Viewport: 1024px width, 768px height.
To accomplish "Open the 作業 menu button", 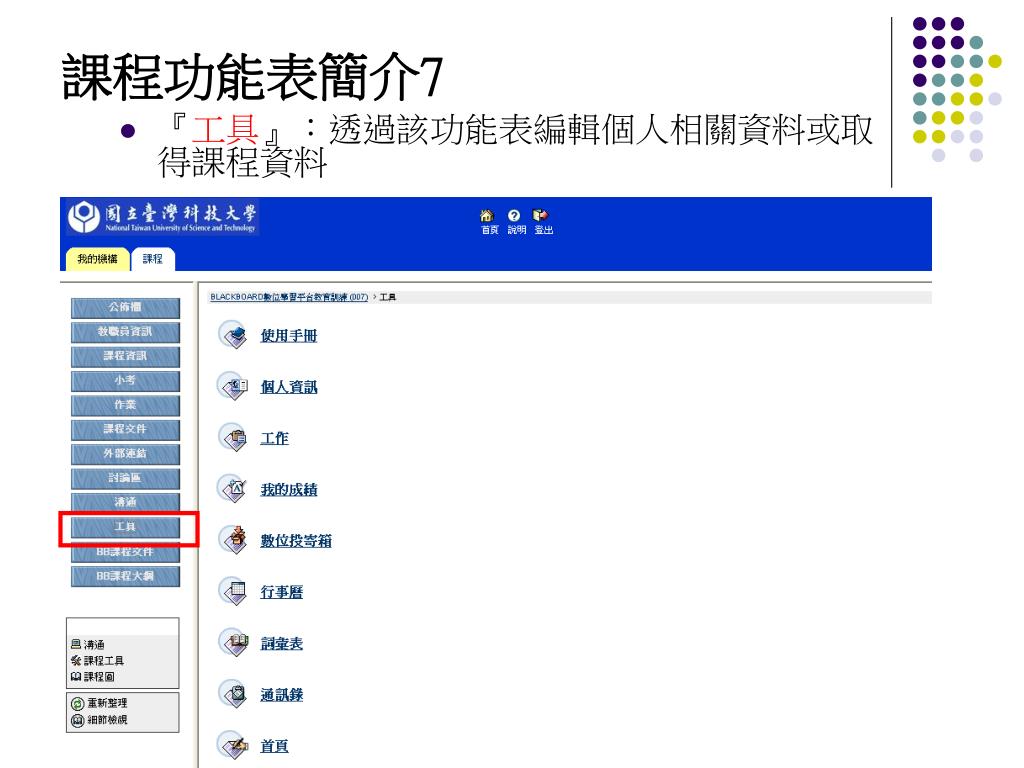I will click(x=125, y=405).
